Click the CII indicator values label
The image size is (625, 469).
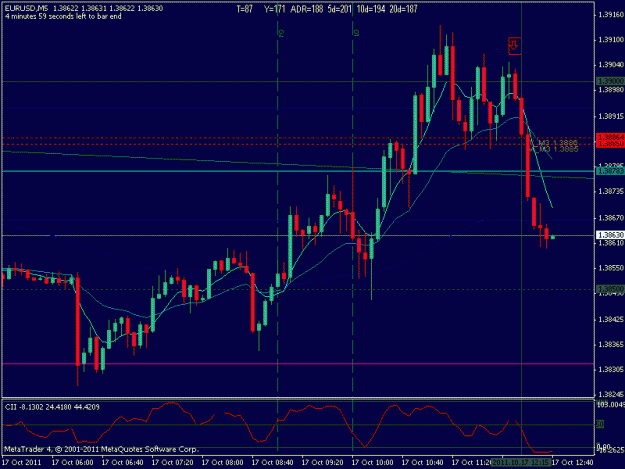(x=52, y=407)
